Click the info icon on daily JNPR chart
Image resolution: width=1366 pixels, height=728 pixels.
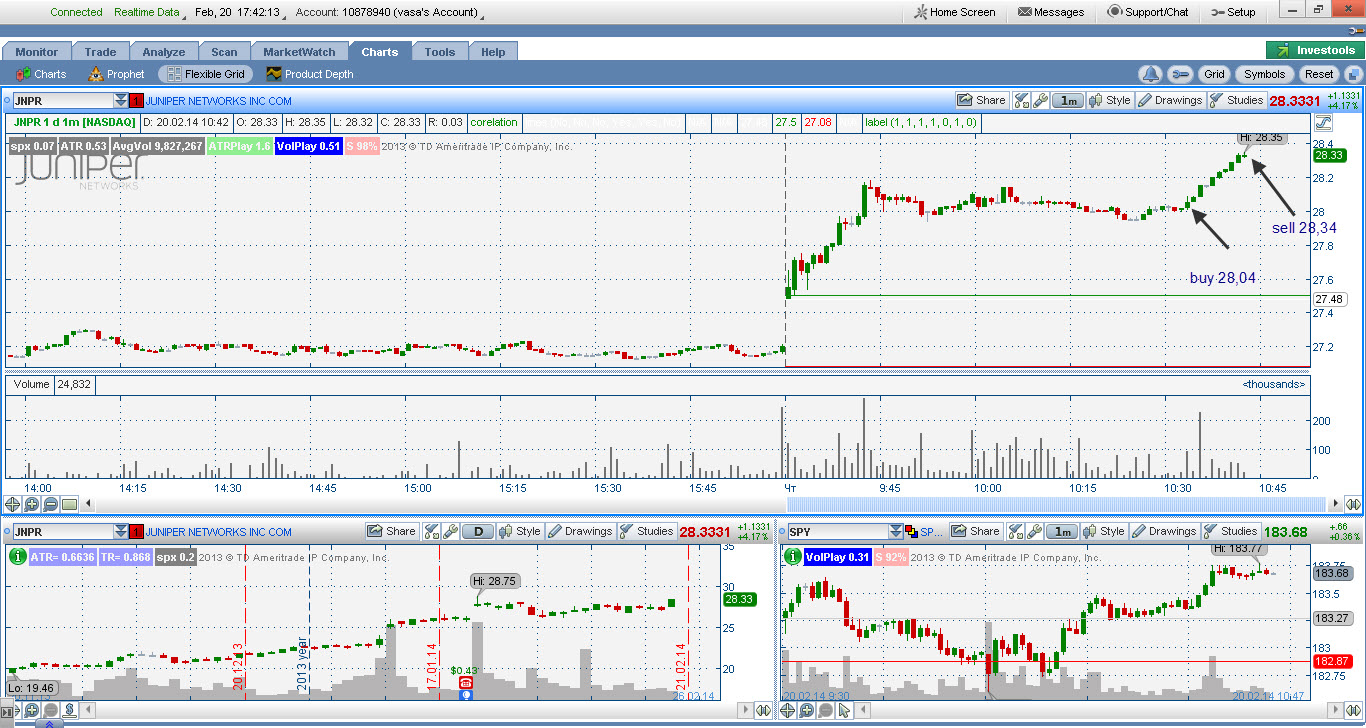coord(16,556)
